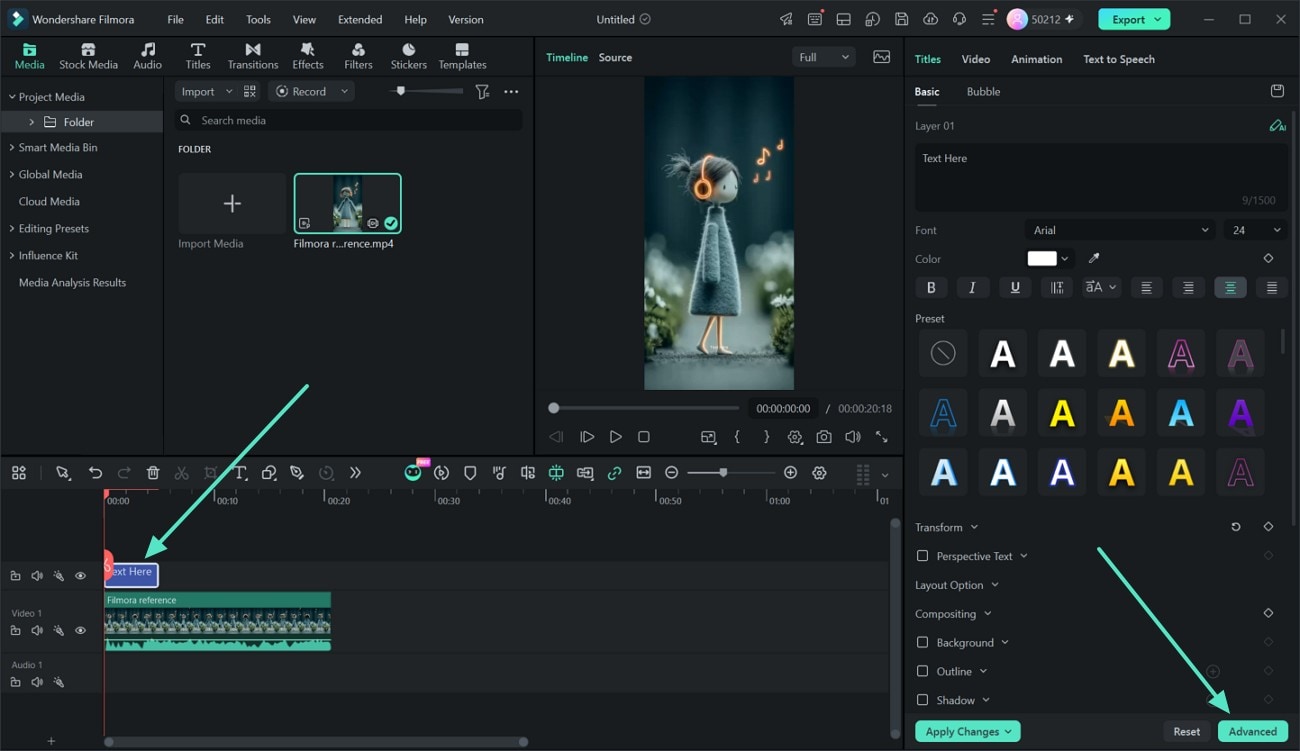This screenshot has height=751, width=1300.
Task: Hide the Video 1 track with eye icon
Action: click(x=81, y=630)
